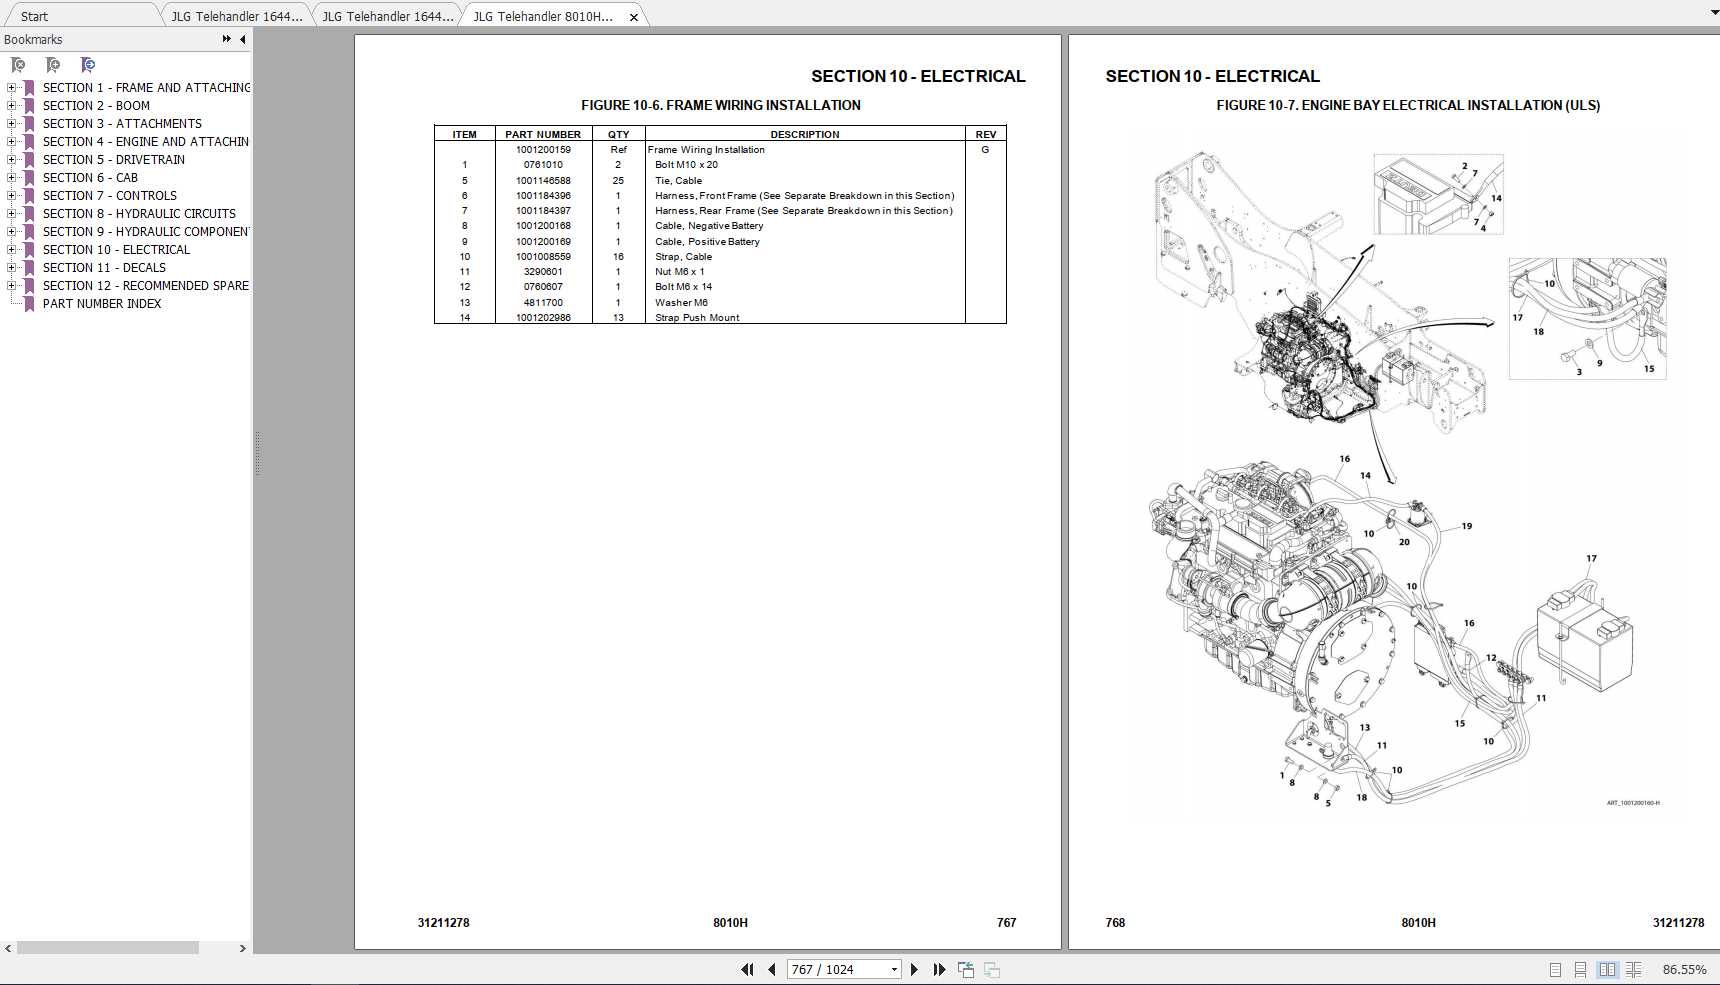The image size is (1720, 985).
Task: Expand SECTION 1 - FRAME AND ATTACHING bookmark
Action: click(11, 88)
